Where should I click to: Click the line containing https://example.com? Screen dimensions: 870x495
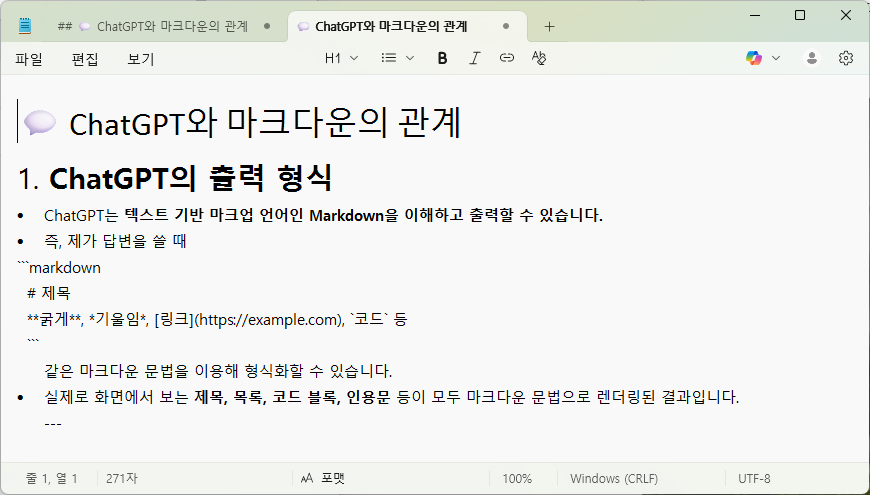(x=217, y=320)
